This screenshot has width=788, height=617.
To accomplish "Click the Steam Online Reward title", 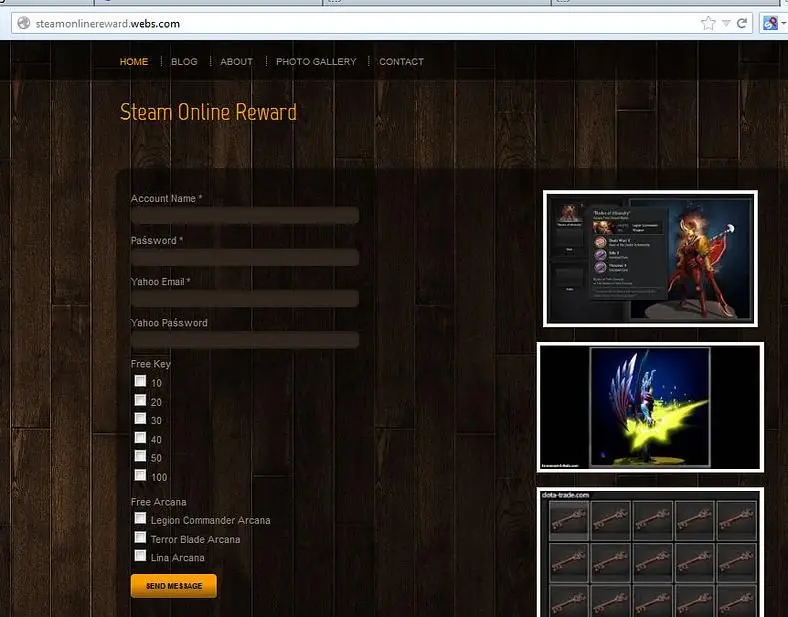I will tap(208, 112).
